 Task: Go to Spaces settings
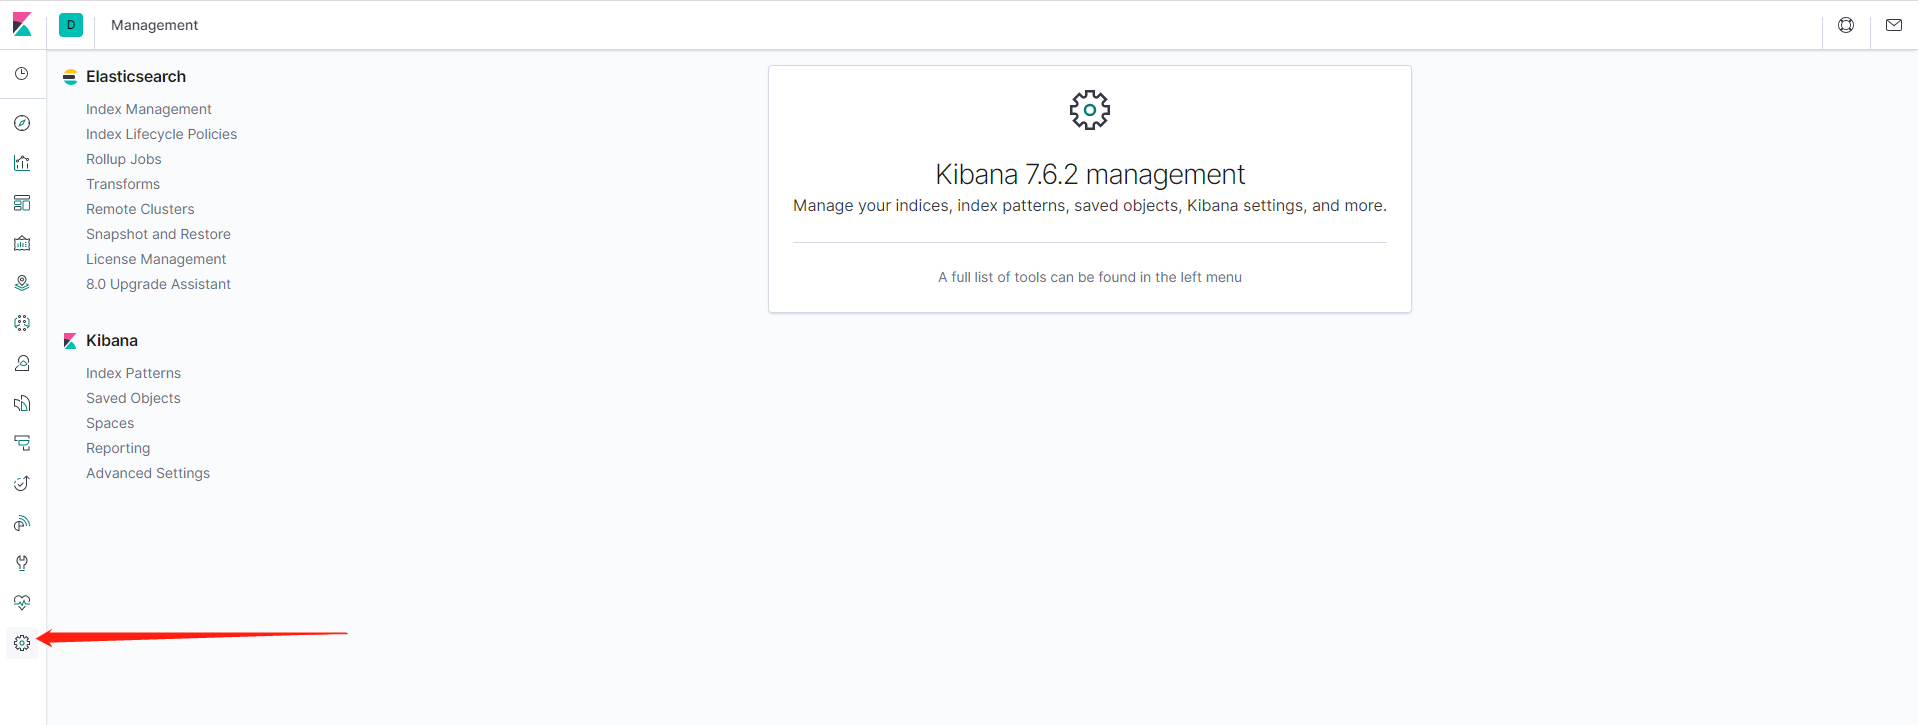click(110, 423)
